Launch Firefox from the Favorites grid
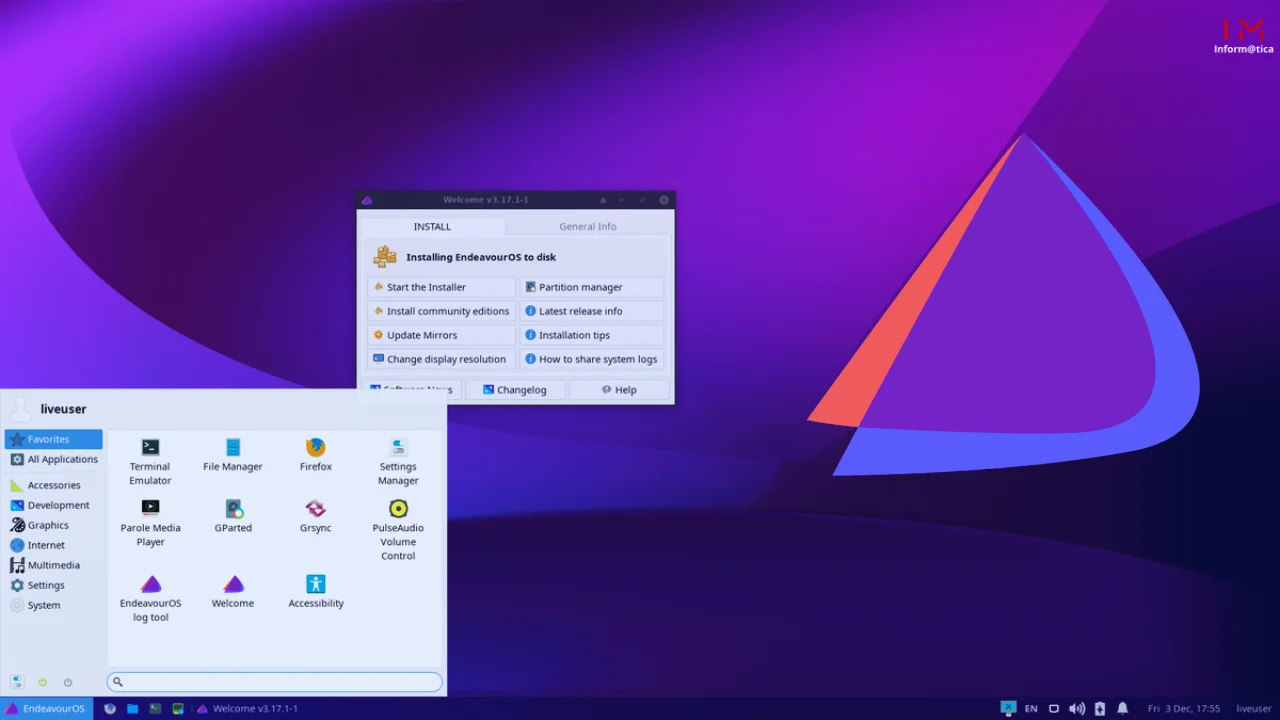Screen dimensions: 1280x720 point(315,454)
